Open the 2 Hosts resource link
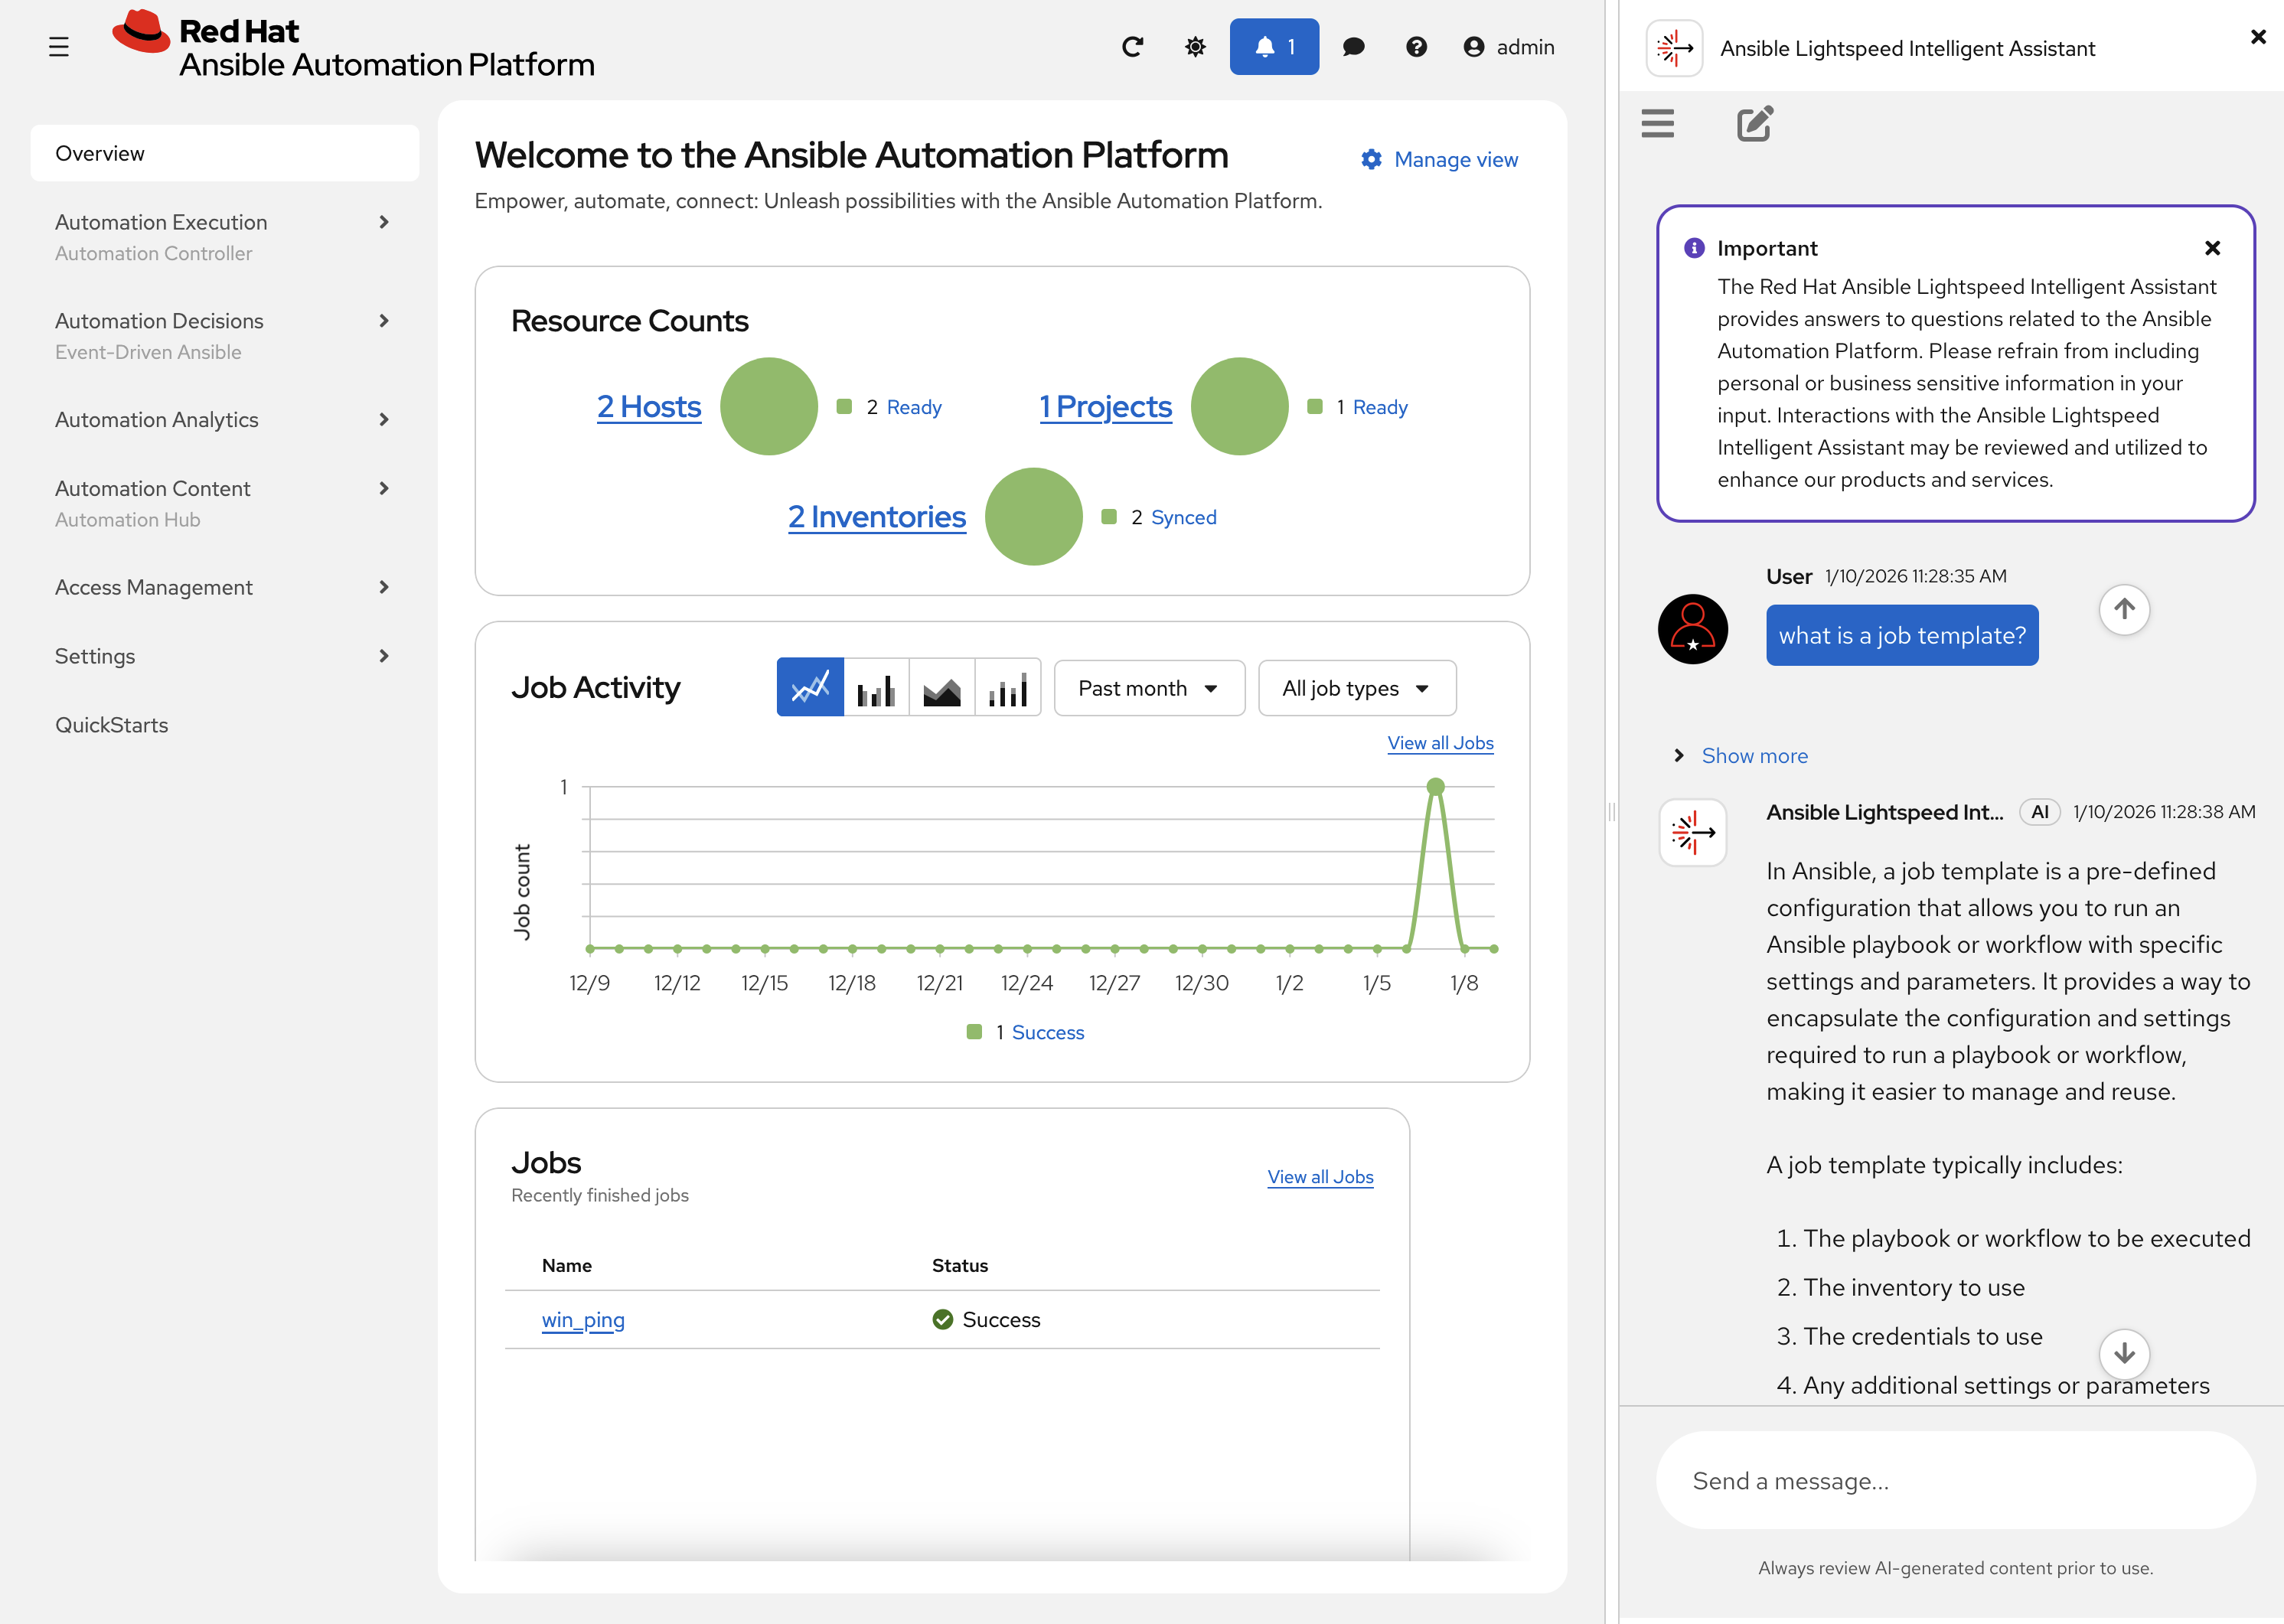 (x=648, y=406)
